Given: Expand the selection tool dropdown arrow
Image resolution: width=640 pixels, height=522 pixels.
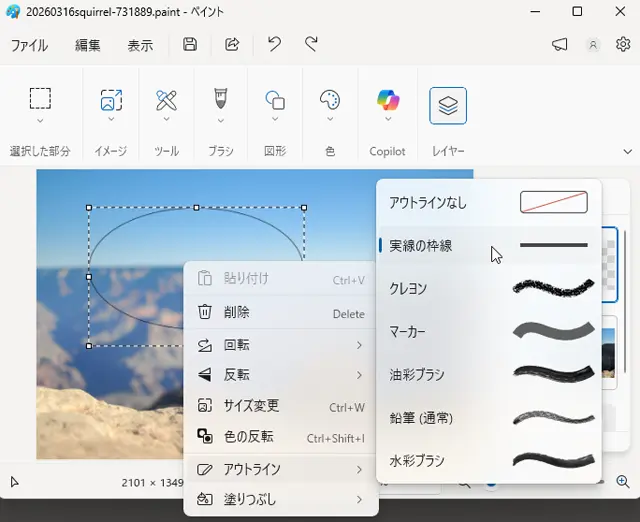Looking at the screenshot, I should (40, 121).
